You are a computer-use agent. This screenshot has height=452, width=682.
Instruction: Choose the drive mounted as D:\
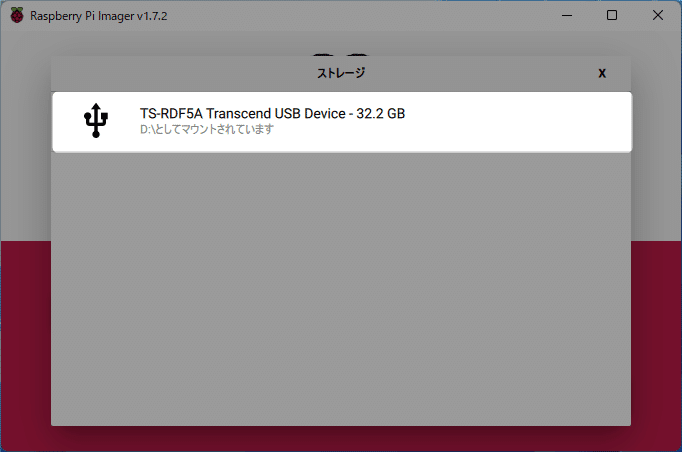(x=342, y=122)
